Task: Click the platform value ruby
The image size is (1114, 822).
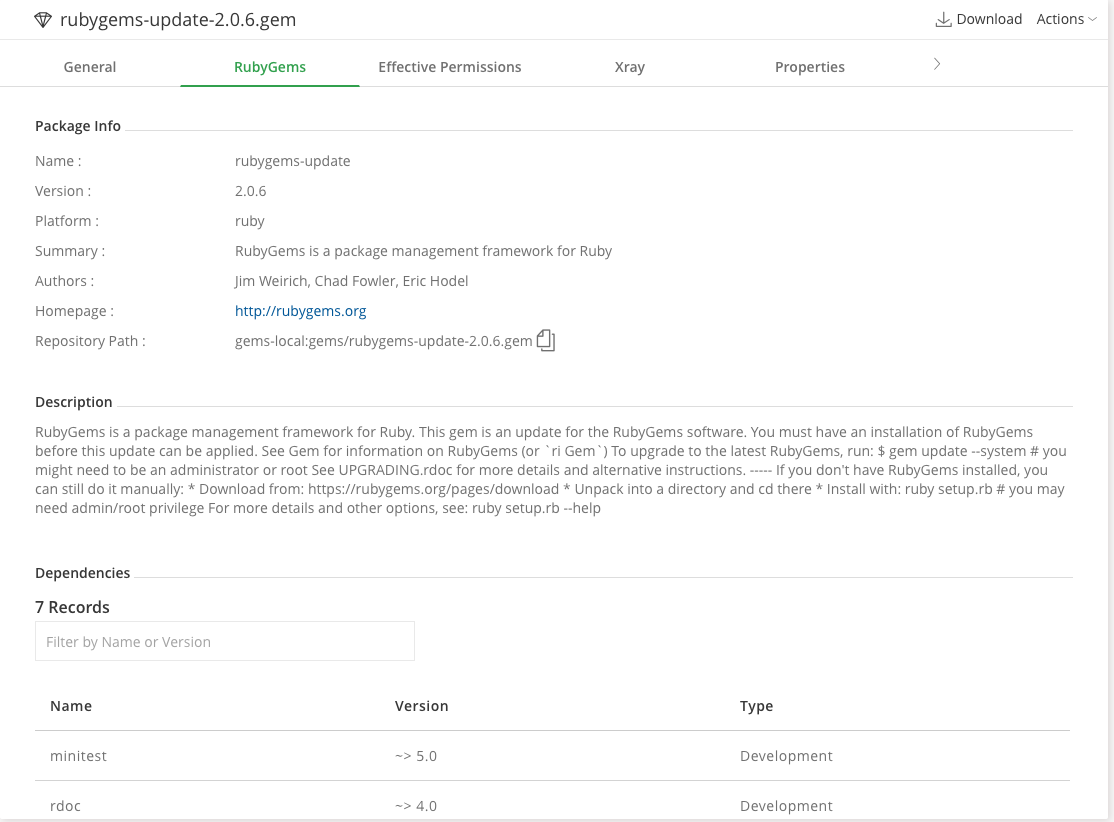Action: point(249,221)
